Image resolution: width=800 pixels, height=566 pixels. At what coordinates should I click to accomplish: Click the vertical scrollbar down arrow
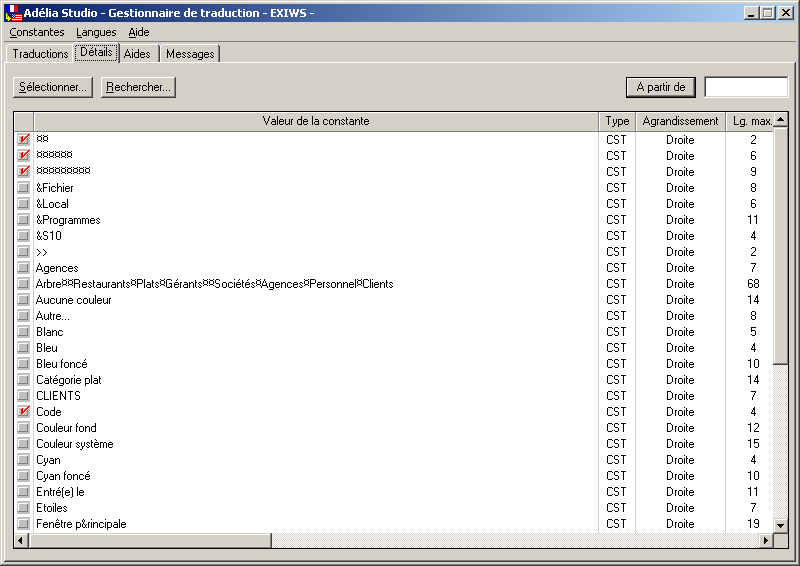(781, 524)
